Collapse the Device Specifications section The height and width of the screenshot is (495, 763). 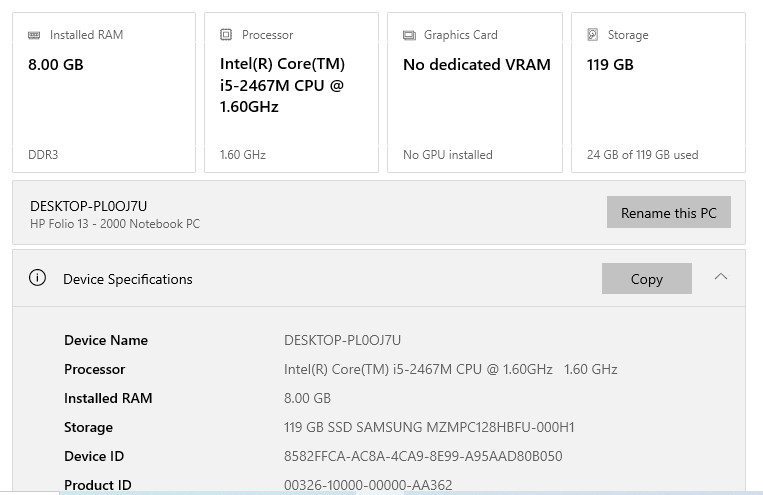tap(721, 277)
